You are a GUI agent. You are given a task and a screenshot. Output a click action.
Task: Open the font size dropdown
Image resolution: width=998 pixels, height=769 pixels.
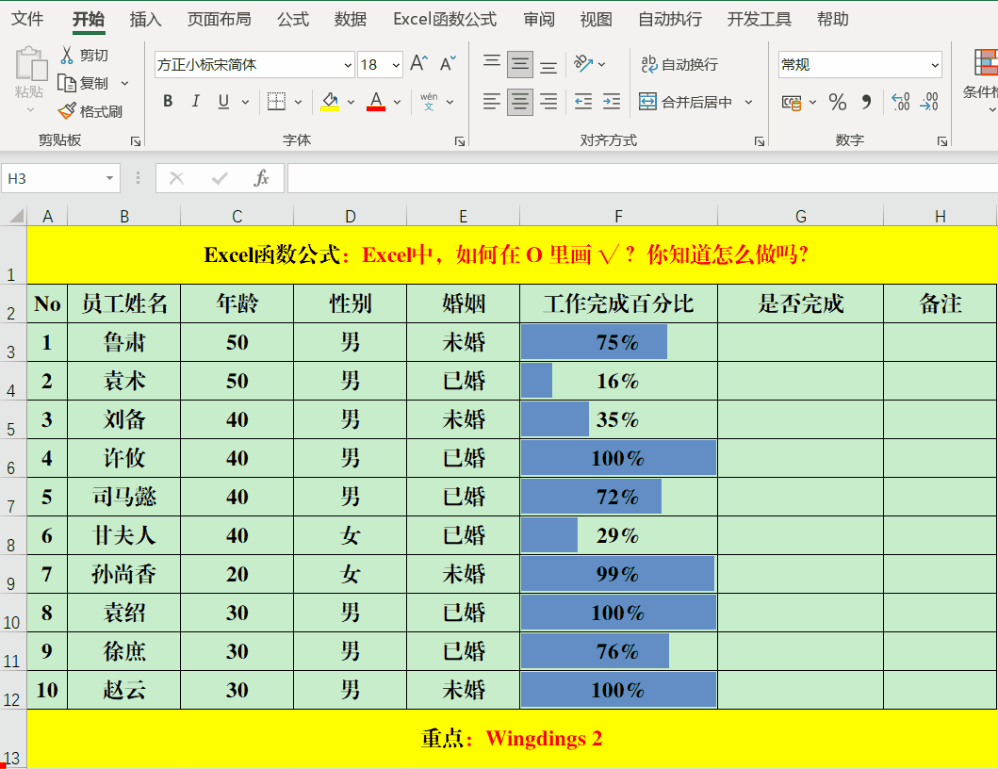(x=396, y=65)
